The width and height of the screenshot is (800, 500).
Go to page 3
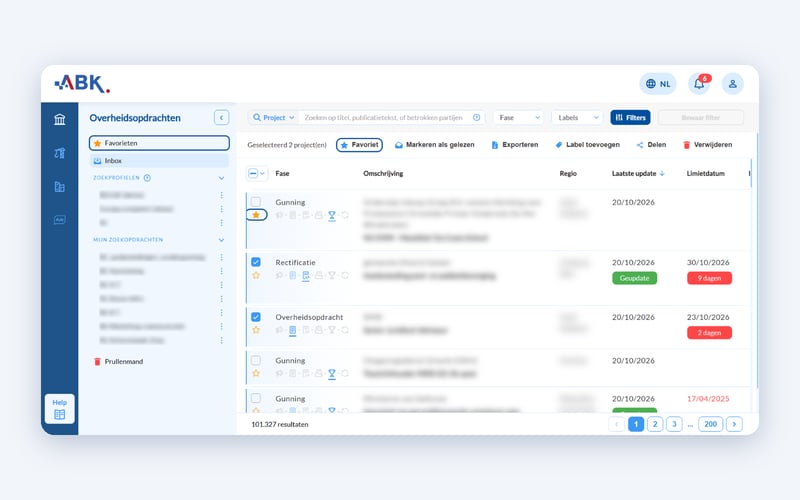[x=674, y=424]
